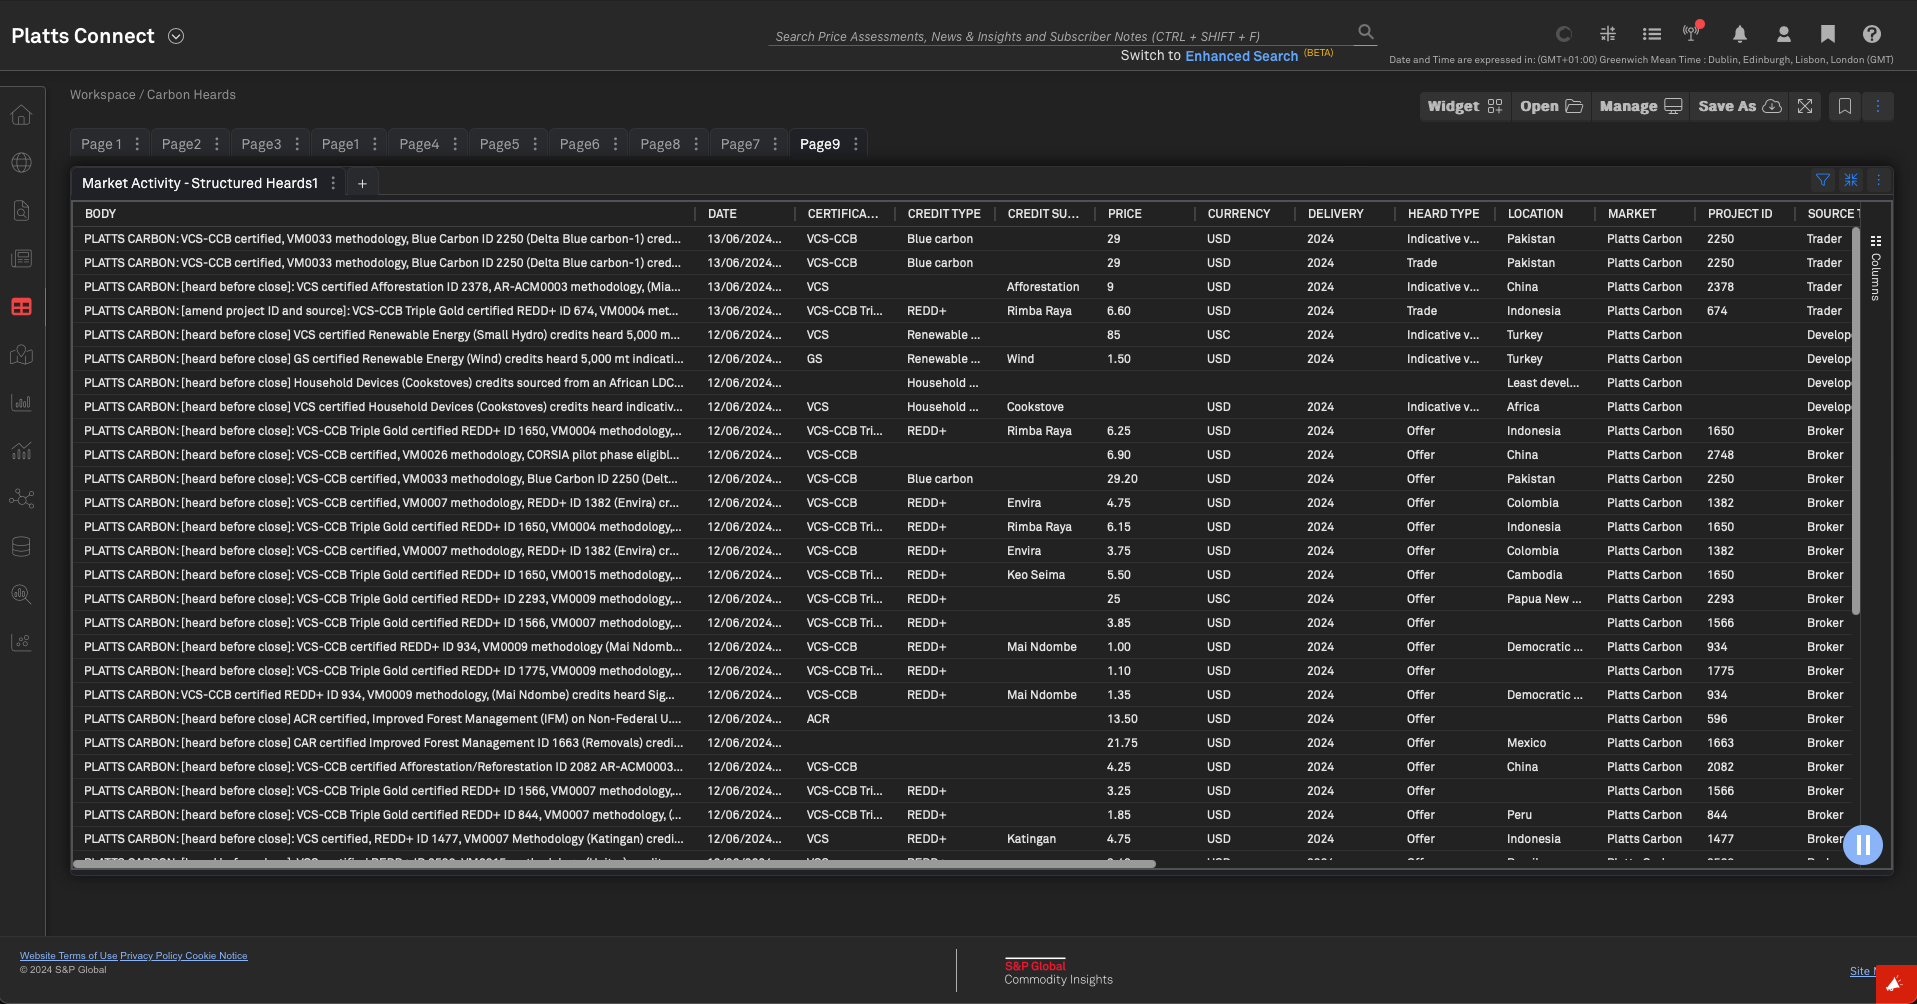Open the Structured Heards1 widget options menu
Image resolution: width=1917 pixels, height=1004 pixels.
click(x=333, y=183)
